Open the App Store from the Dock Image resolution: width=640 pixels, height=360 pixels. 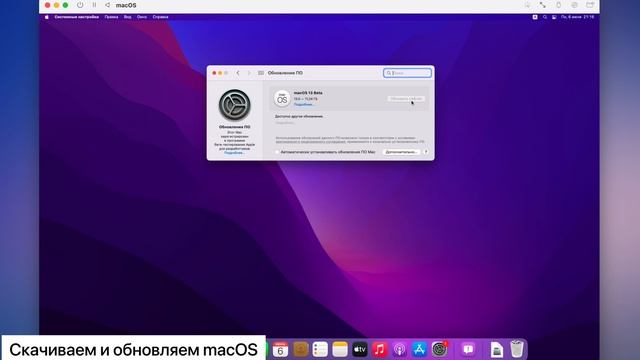tap(419, 349)
